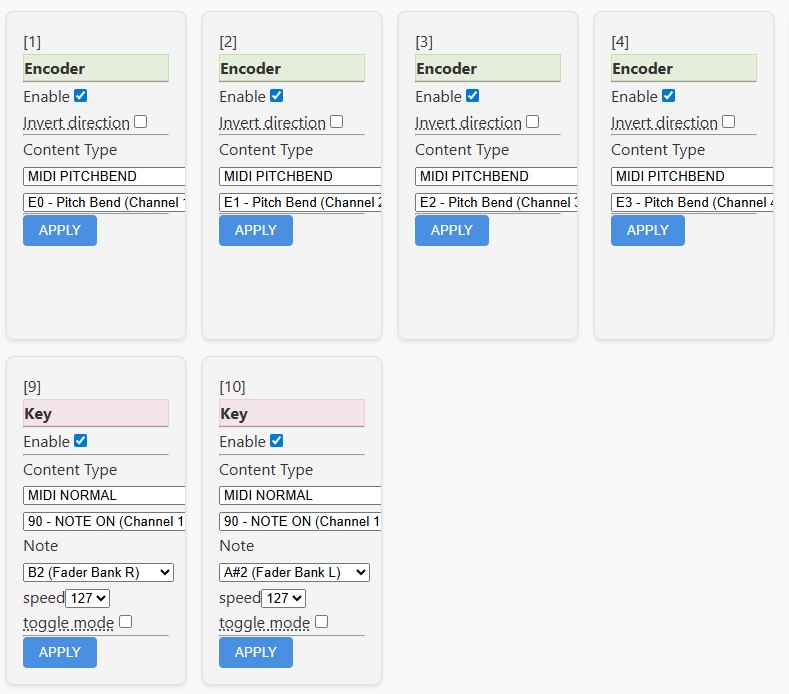The image size is (789, 694).
Task: Expand E3 - Pitch Bend channel dropdown
Action: 692,202
